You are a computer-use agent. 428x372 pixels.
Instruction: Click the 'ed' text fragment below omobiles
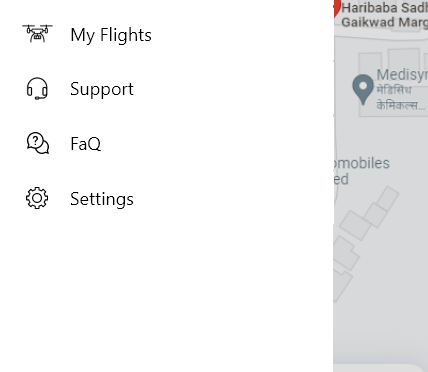pos(341,179)
